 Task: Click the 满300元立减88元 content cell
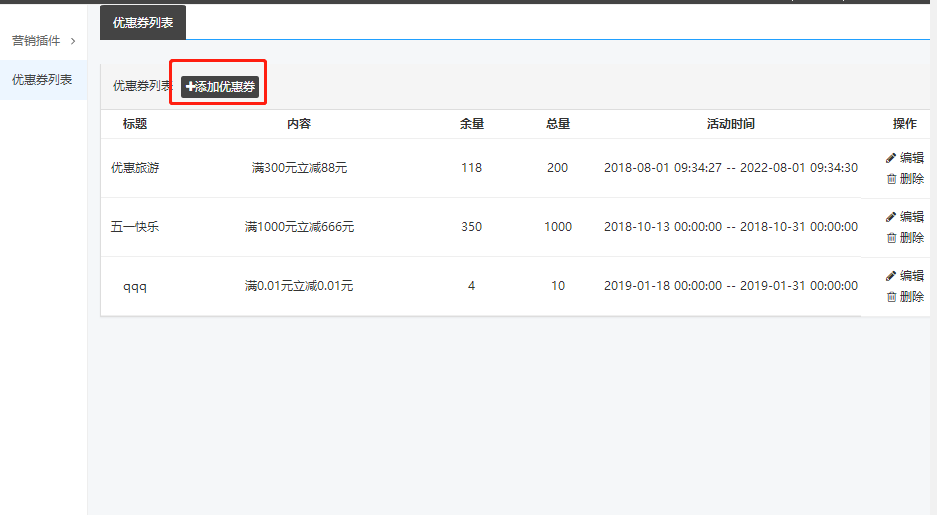click(x=299, y=168)
